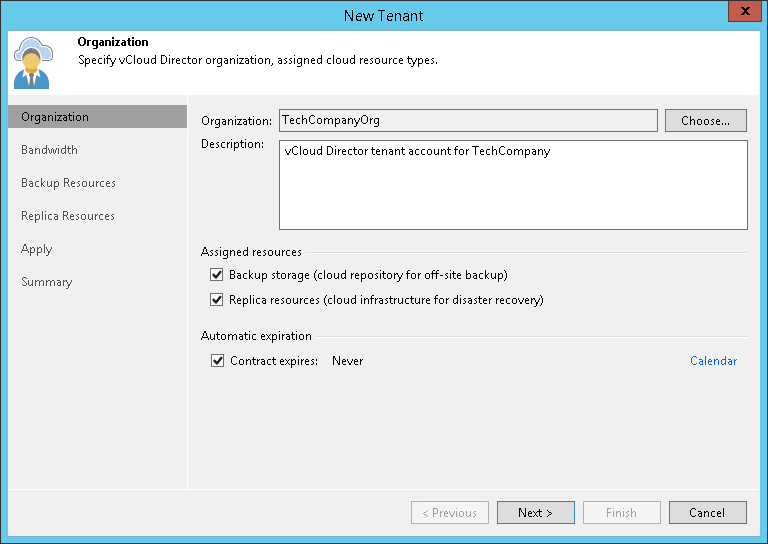
Task: Jump to the Apply step
Action: point(37,249)
